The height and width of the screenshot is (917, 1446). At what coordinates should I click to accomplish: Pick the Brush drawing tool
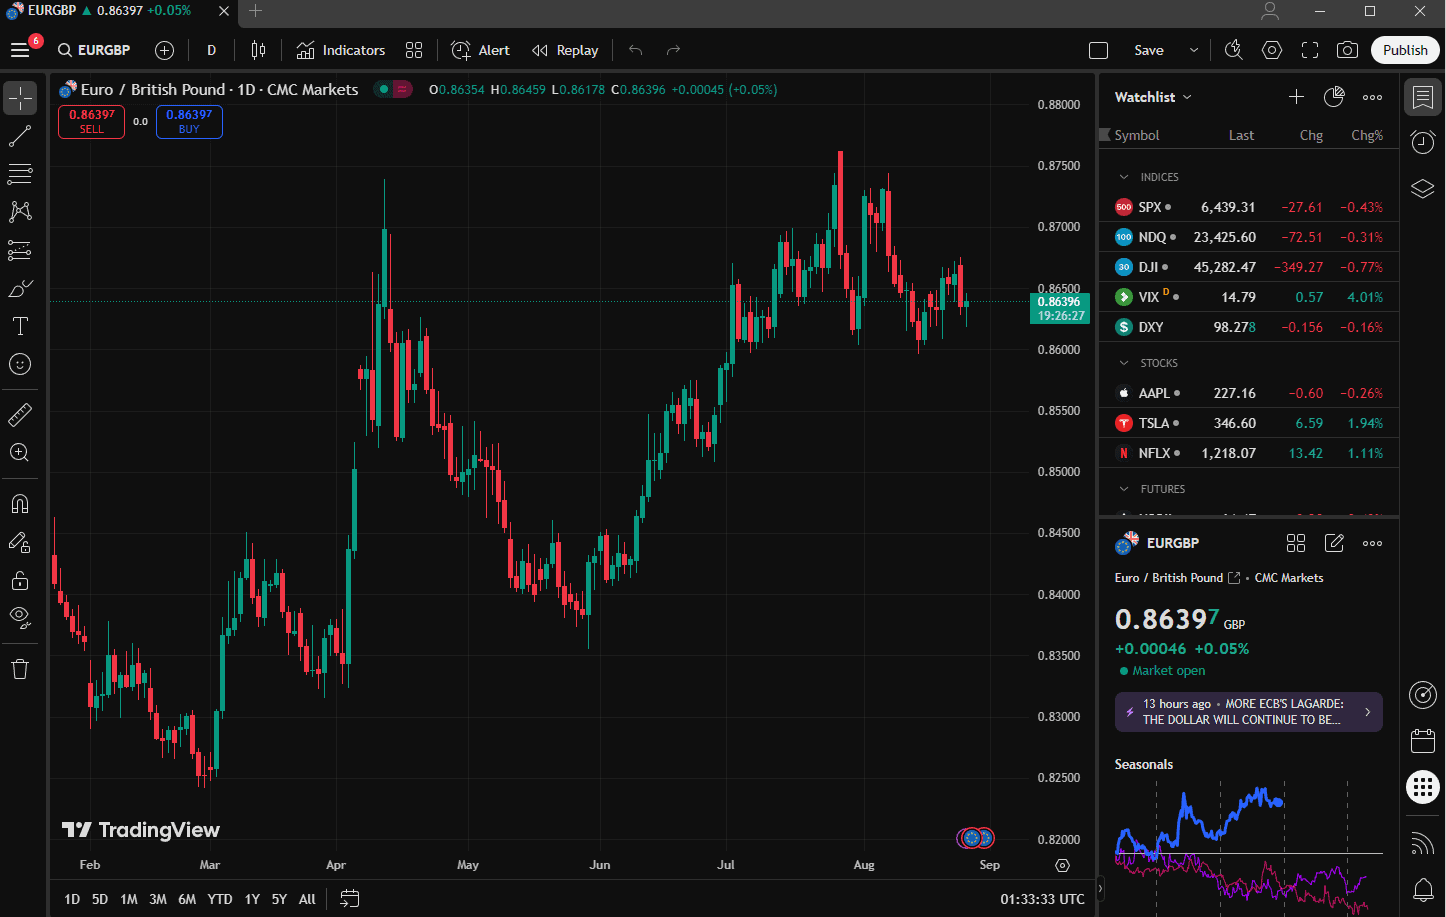click(x=20, y=288)
